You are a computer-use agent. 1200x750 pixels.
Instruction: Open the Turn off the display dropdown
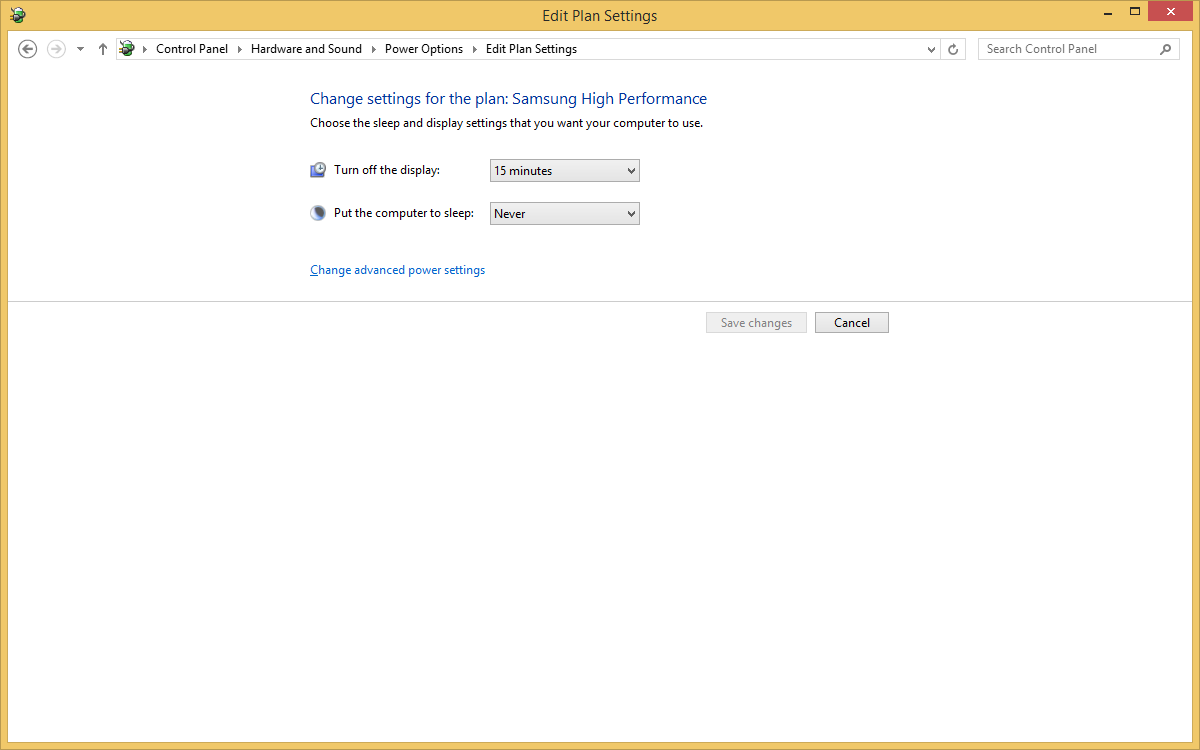pos(565,171)
